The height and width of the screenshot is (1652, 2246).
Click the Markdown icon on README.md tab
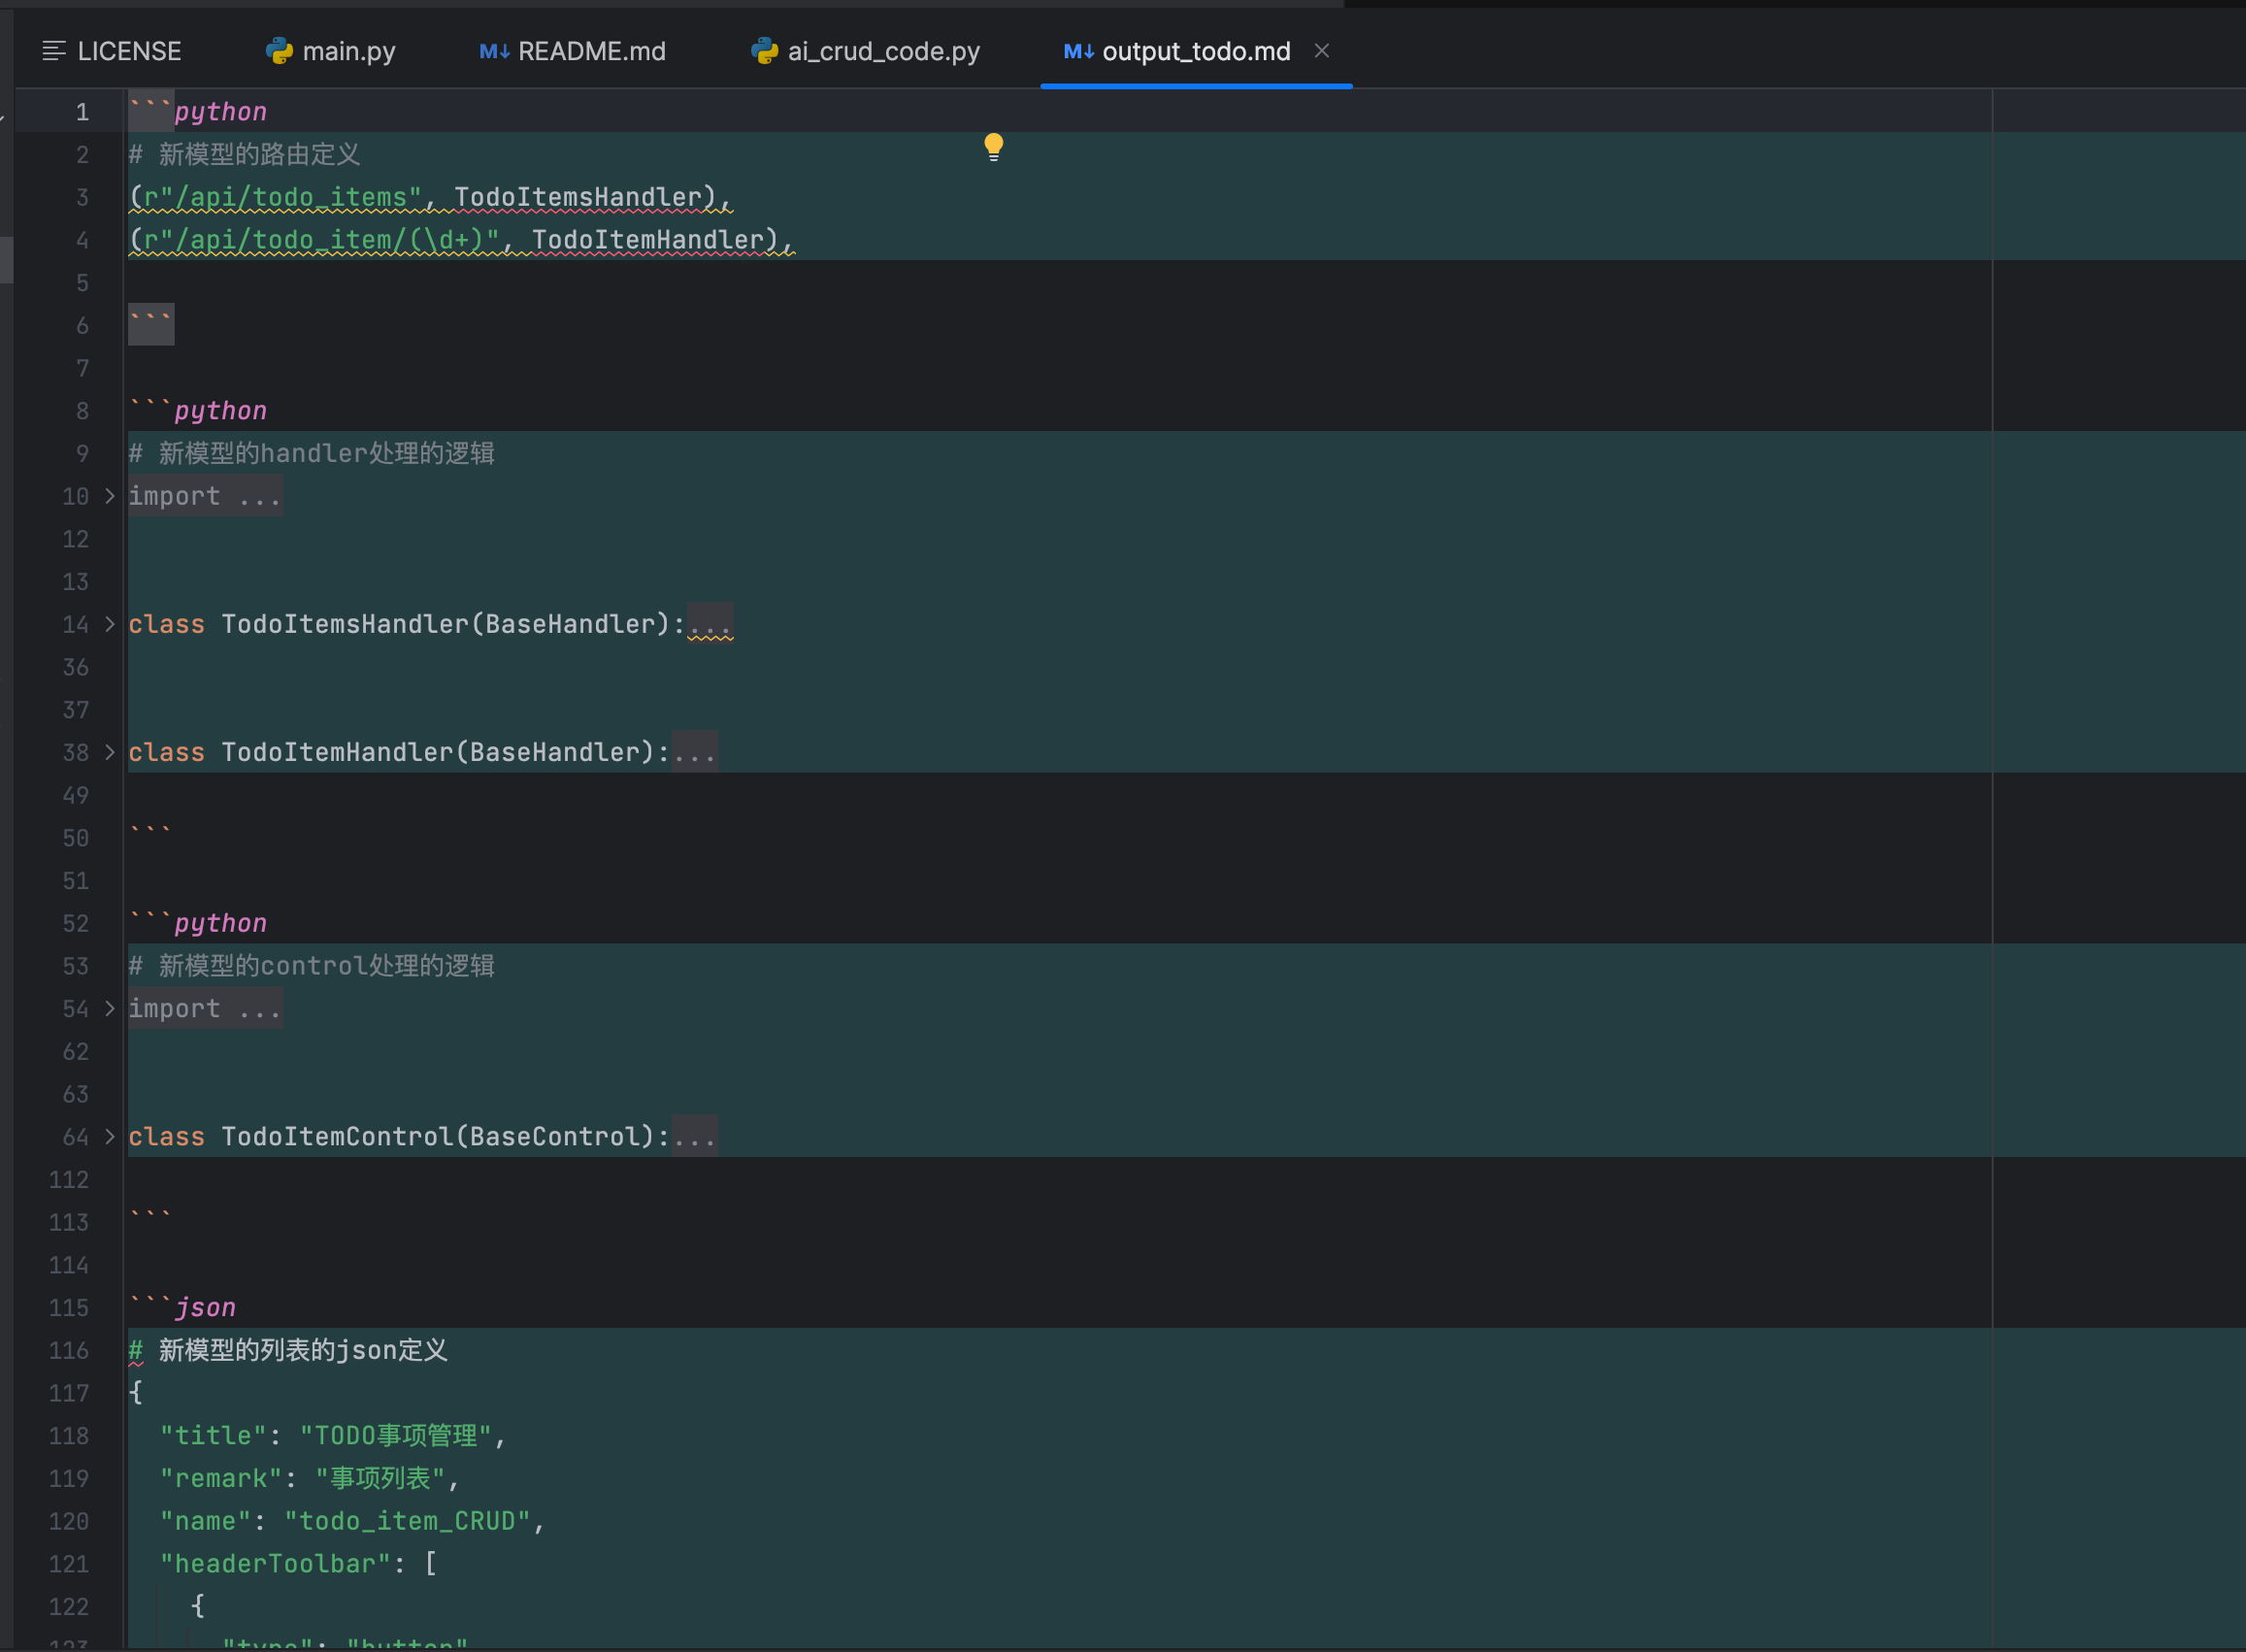tap(494, 51)
